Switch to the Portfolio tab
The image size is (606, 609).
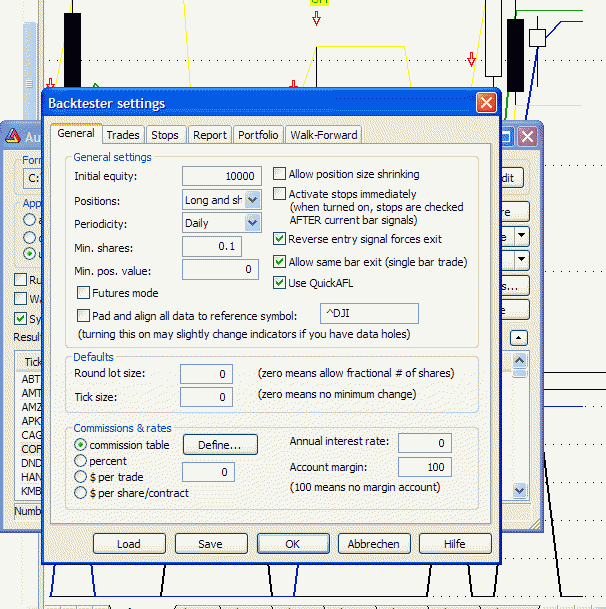(258, 135)
